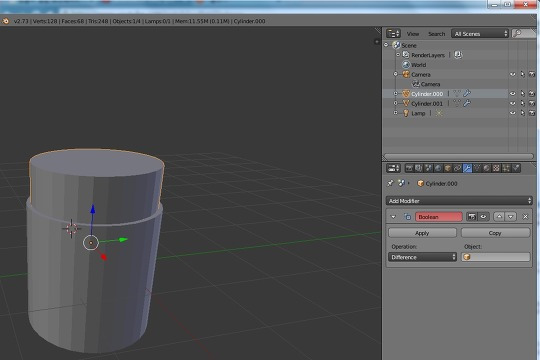Apply the Boolean modifier
The image size is (540, 360).
[x=422, y=233]
